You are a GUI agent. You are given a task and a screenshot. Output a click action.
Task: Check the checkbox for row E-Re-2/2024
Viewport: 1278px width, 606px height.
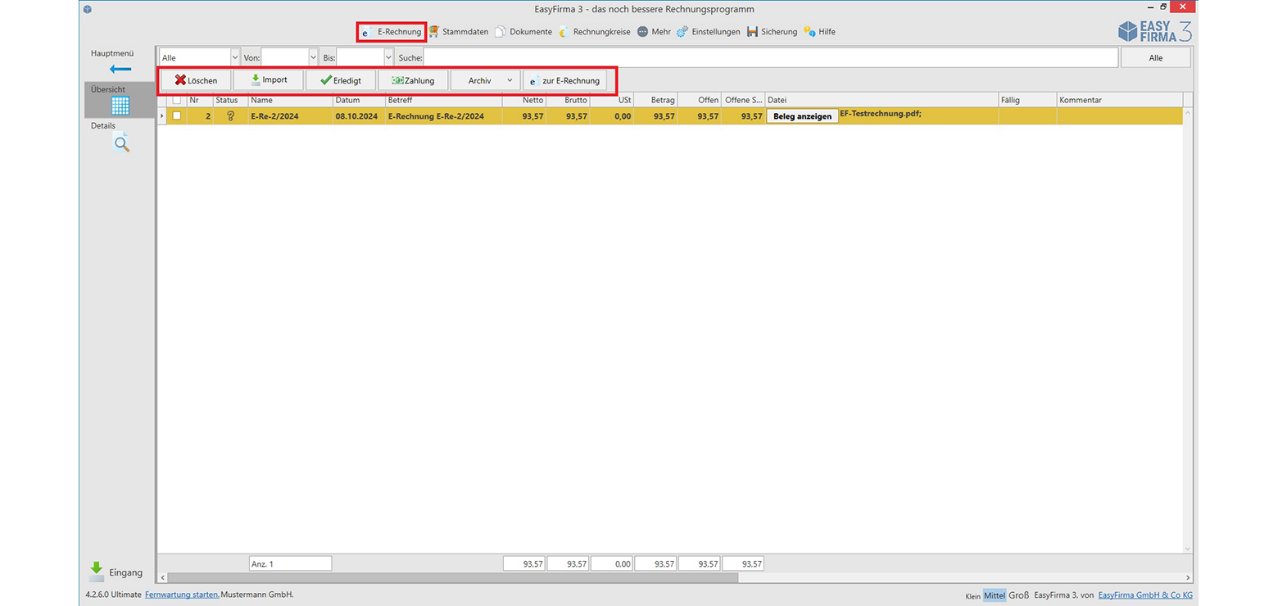coord(177,116)
